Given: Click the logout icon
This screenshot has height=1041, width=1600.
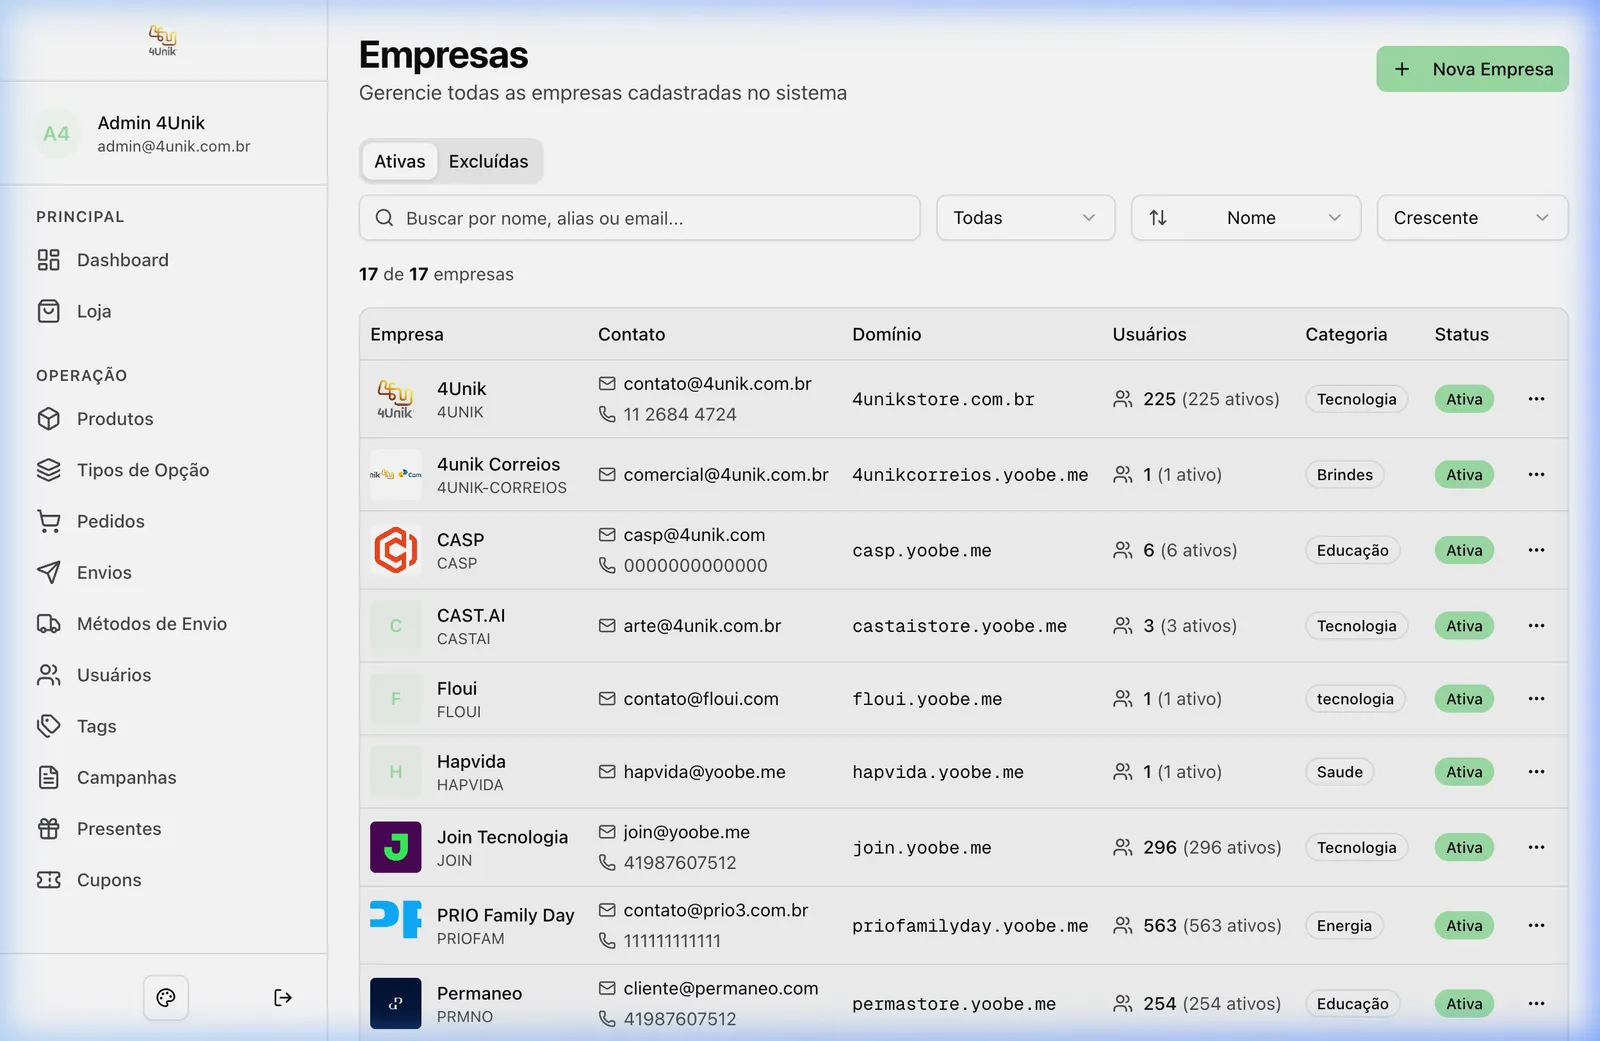Looking at the screenshot, I should click(x=283, y=997).
